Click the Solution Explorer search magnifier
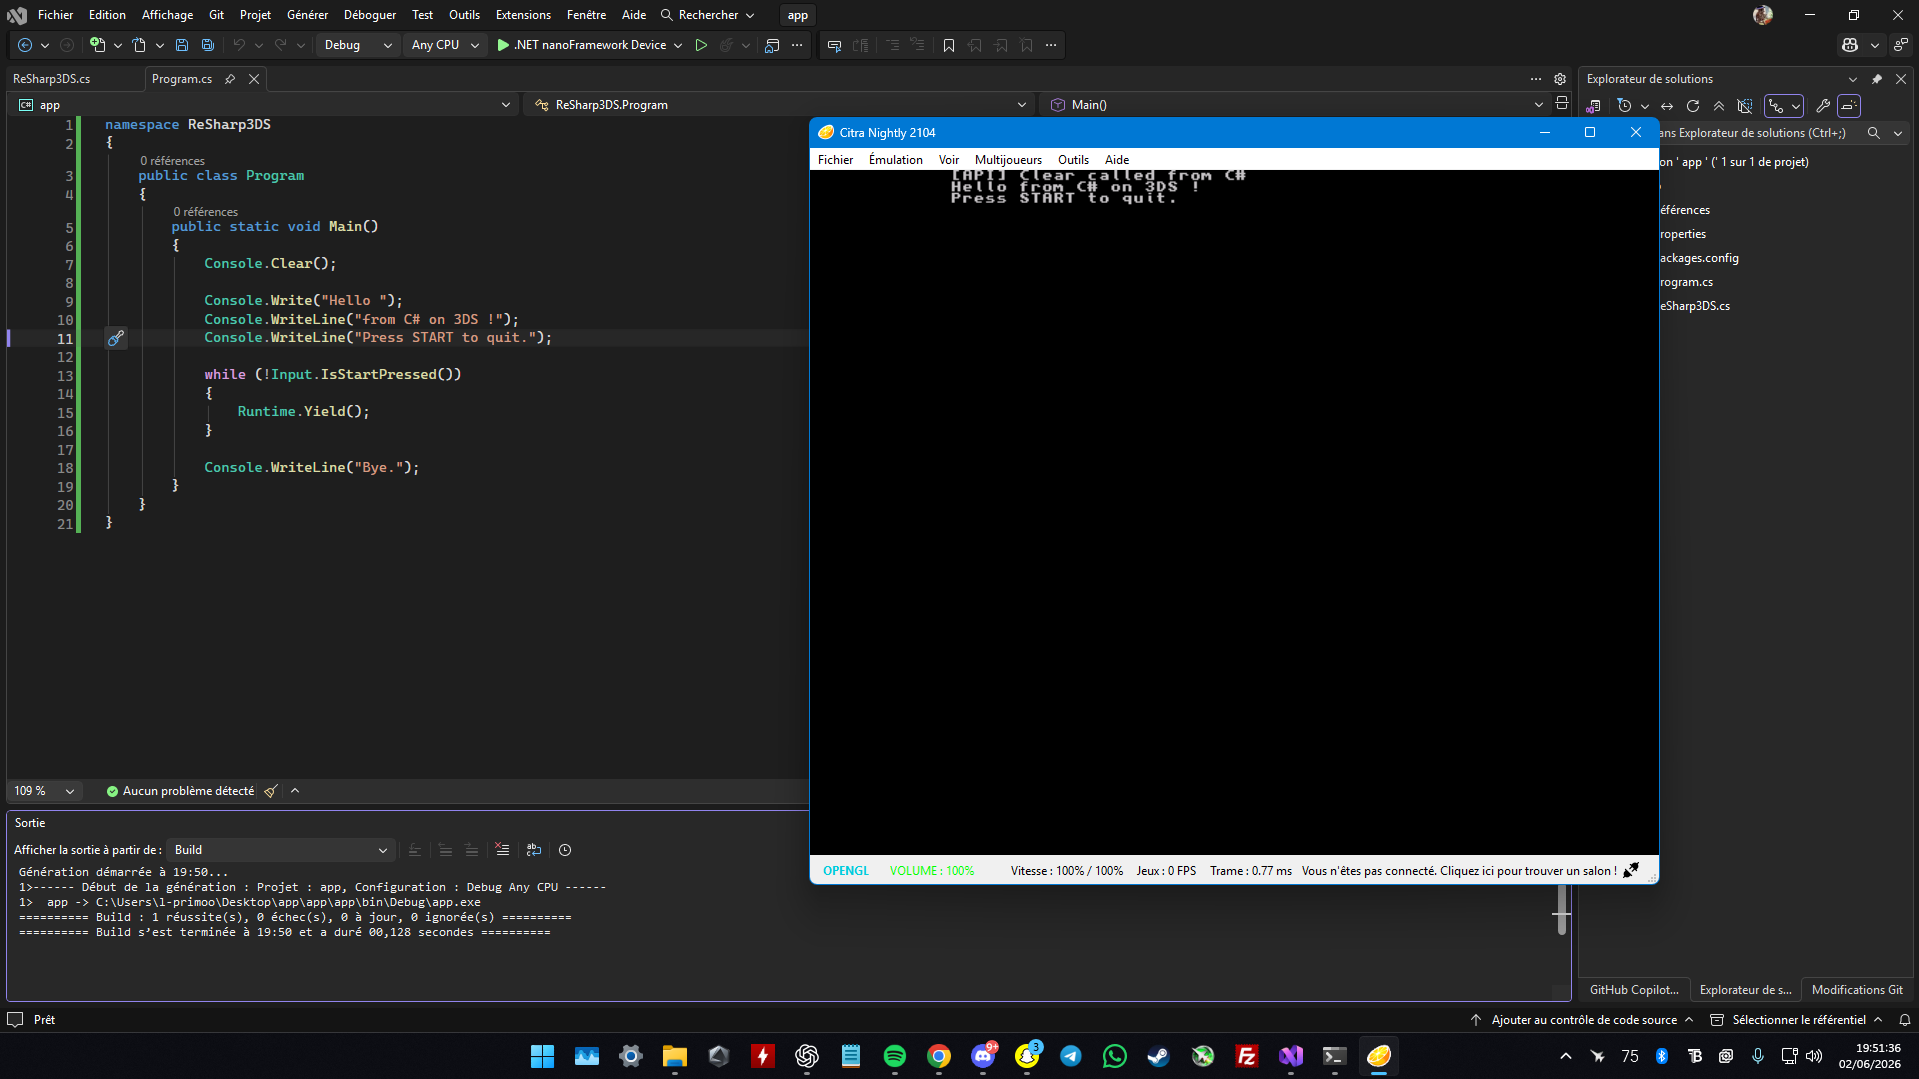The height and width of the screenshot is (1079, 1919). 1874,133
